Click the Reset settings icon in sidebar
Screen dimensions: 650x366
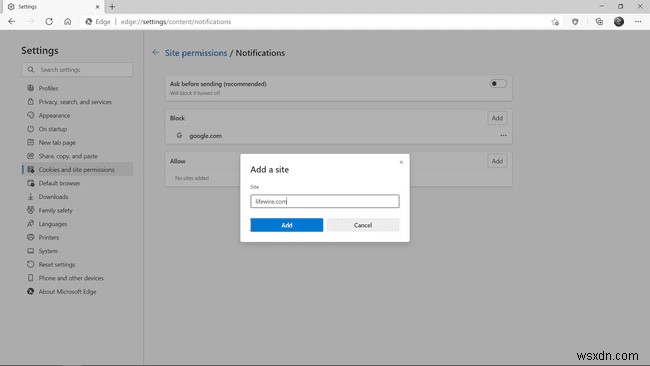pyautogui.click(x=30, y=264)
